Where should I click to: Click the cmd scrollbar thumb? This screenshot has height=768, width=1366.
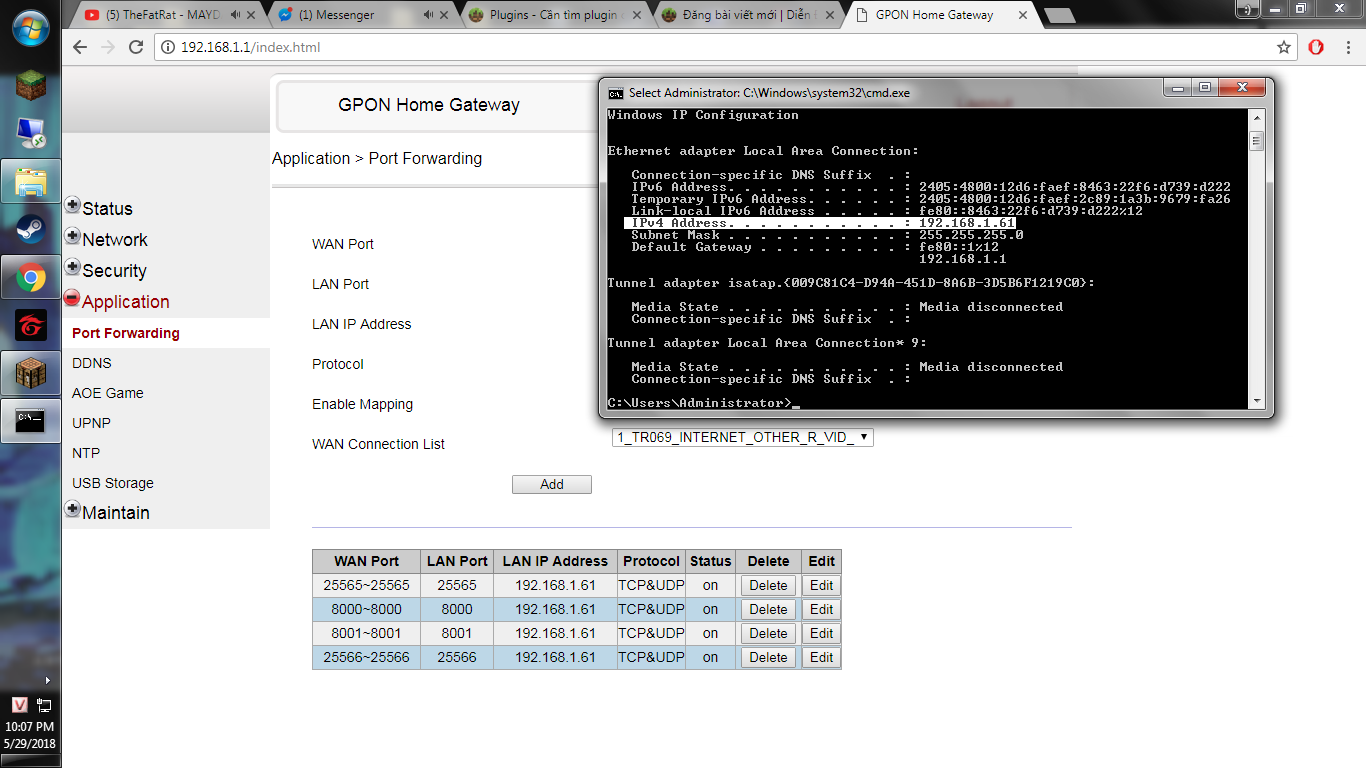pyautogui.click(x=1256, y=141)
